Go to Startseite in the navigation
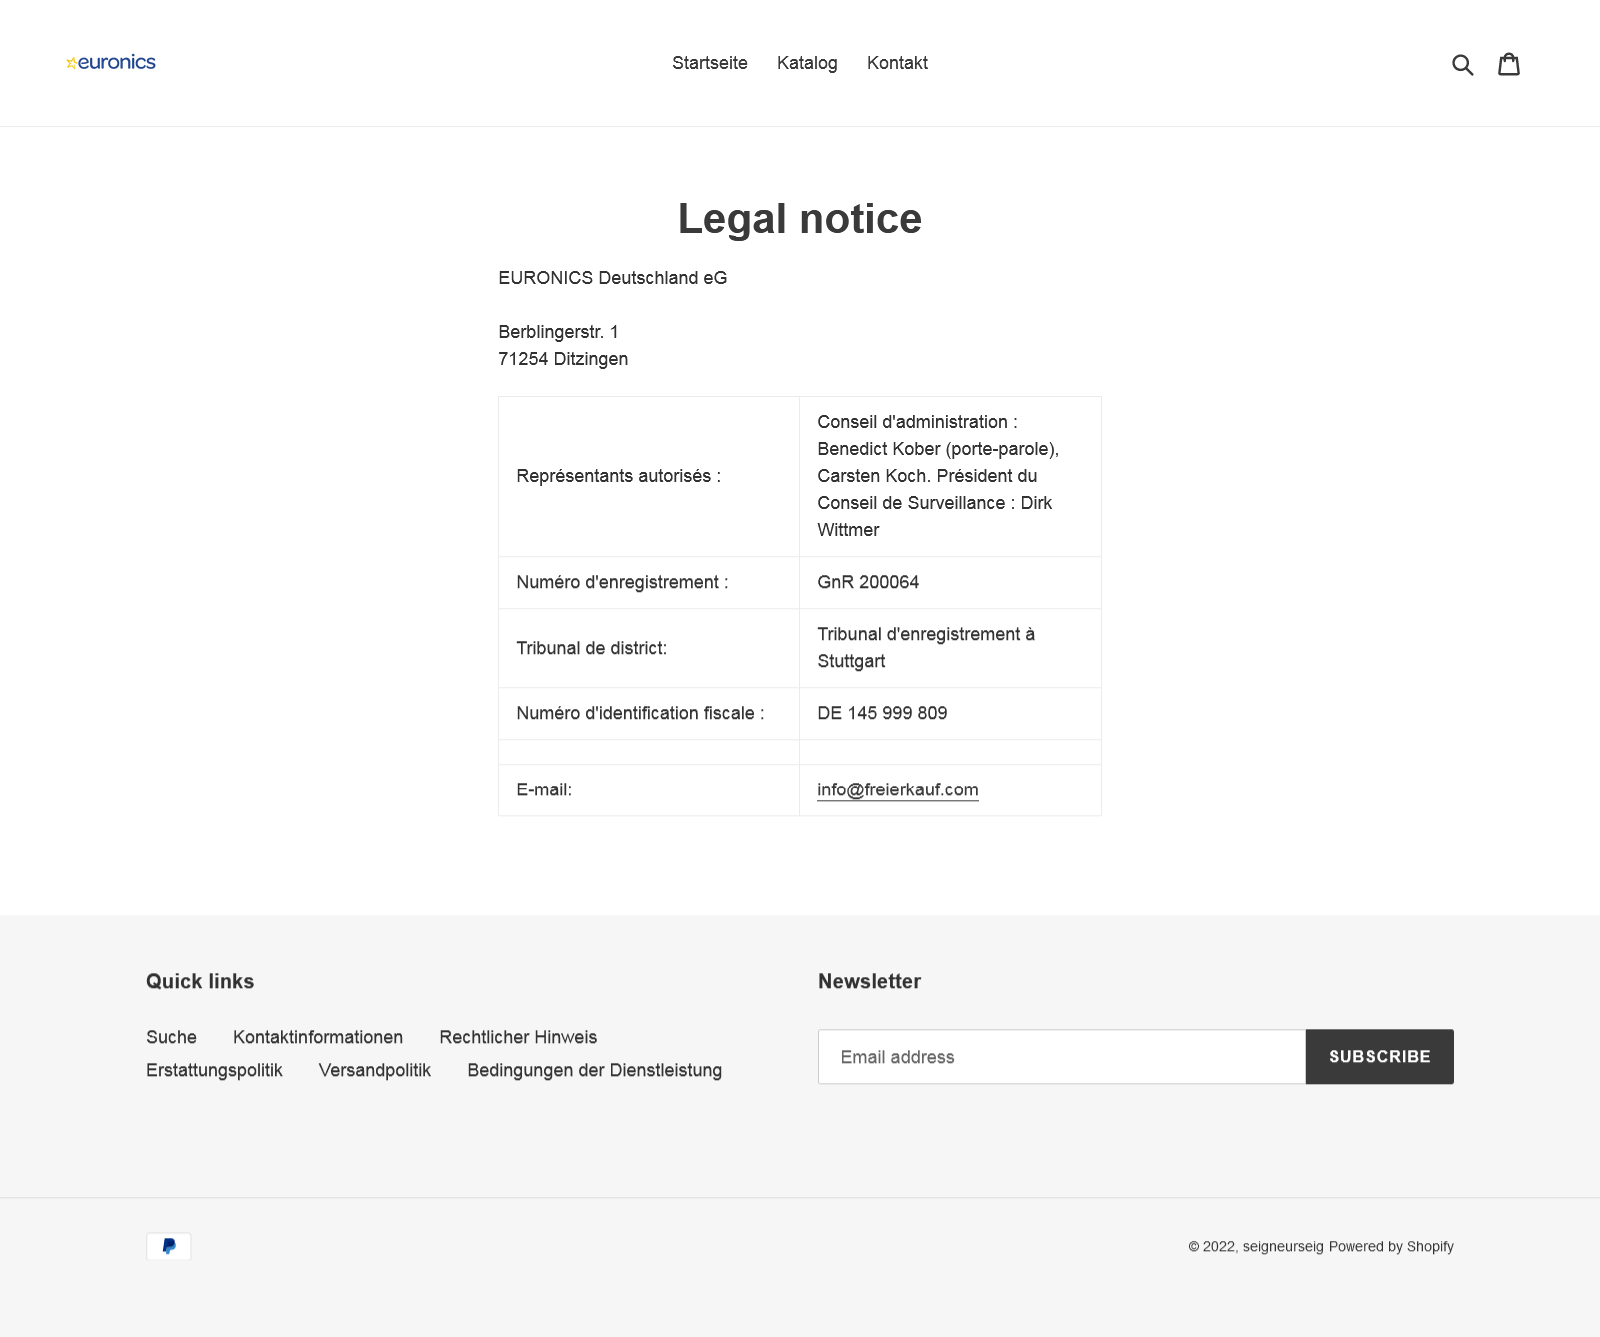The image size is (1600, 1337). click(x=710, y=63)
